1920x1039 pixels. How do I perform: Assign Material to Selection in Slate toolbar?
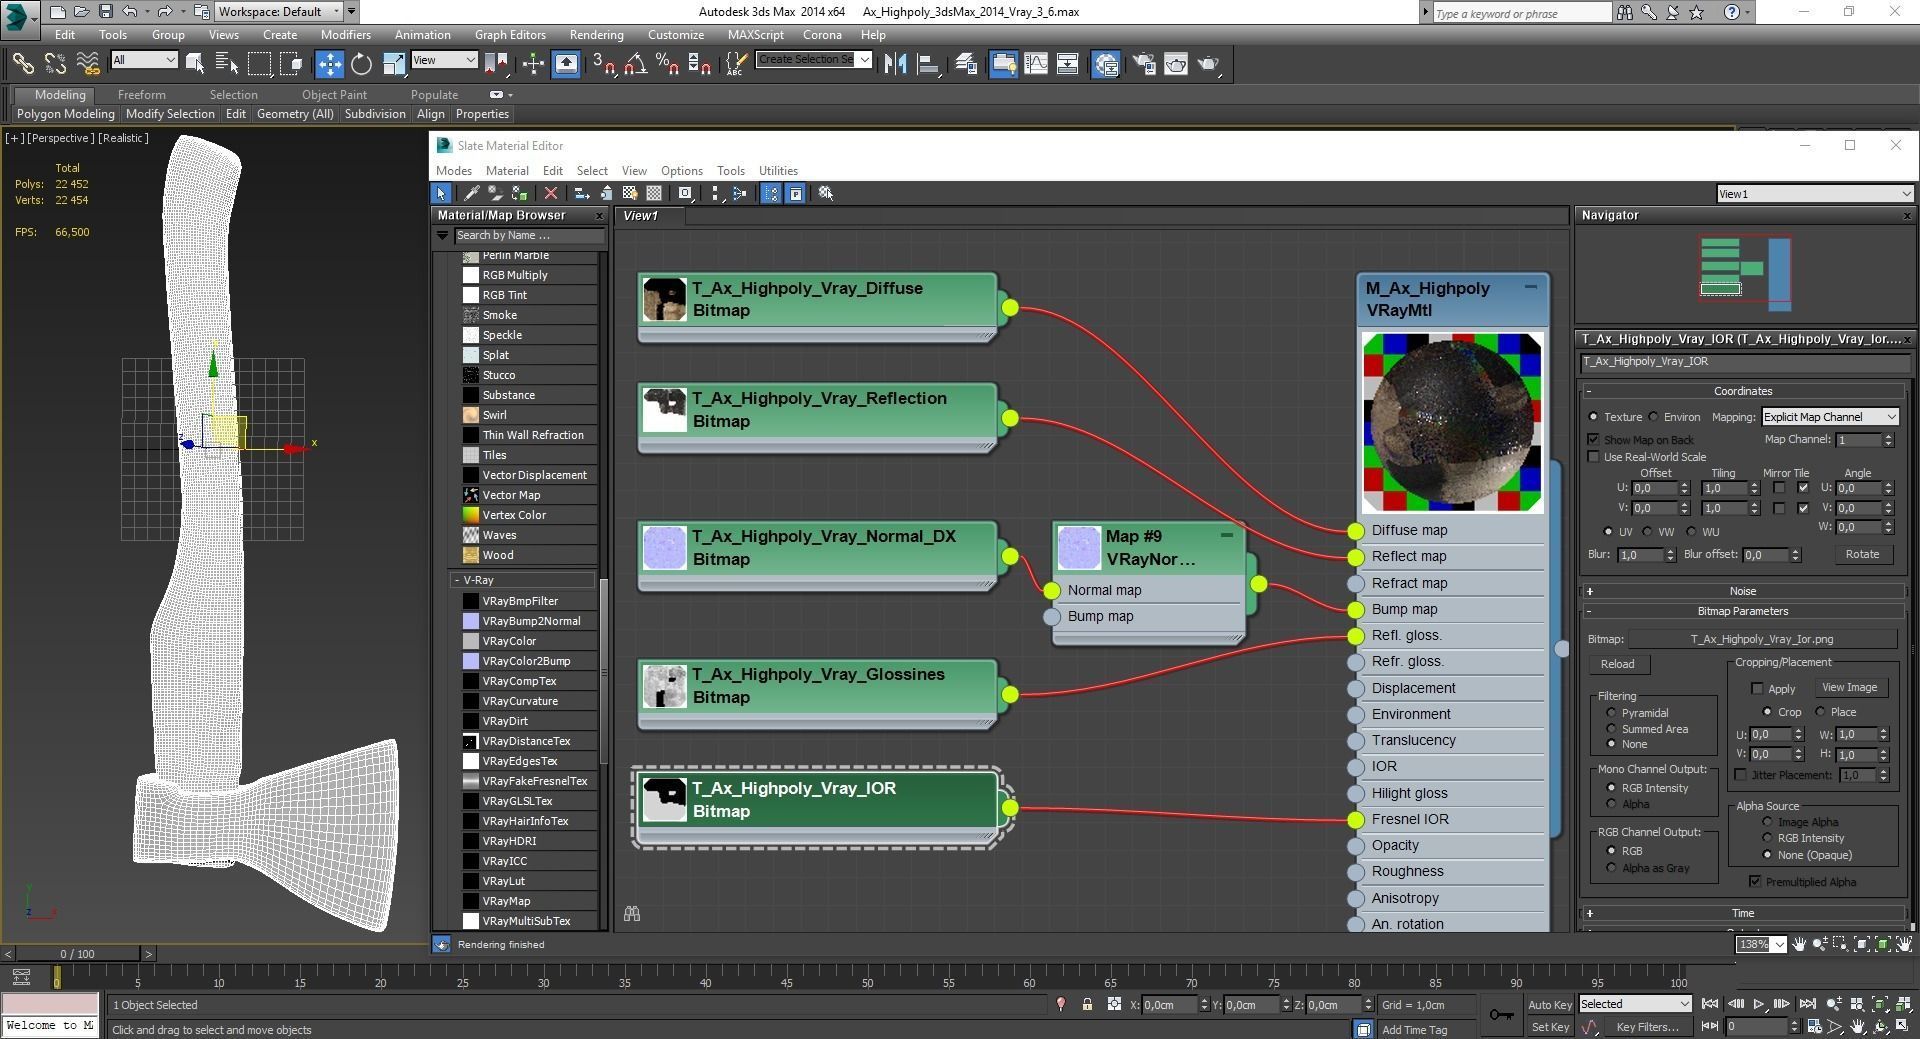tap(519, 193)
